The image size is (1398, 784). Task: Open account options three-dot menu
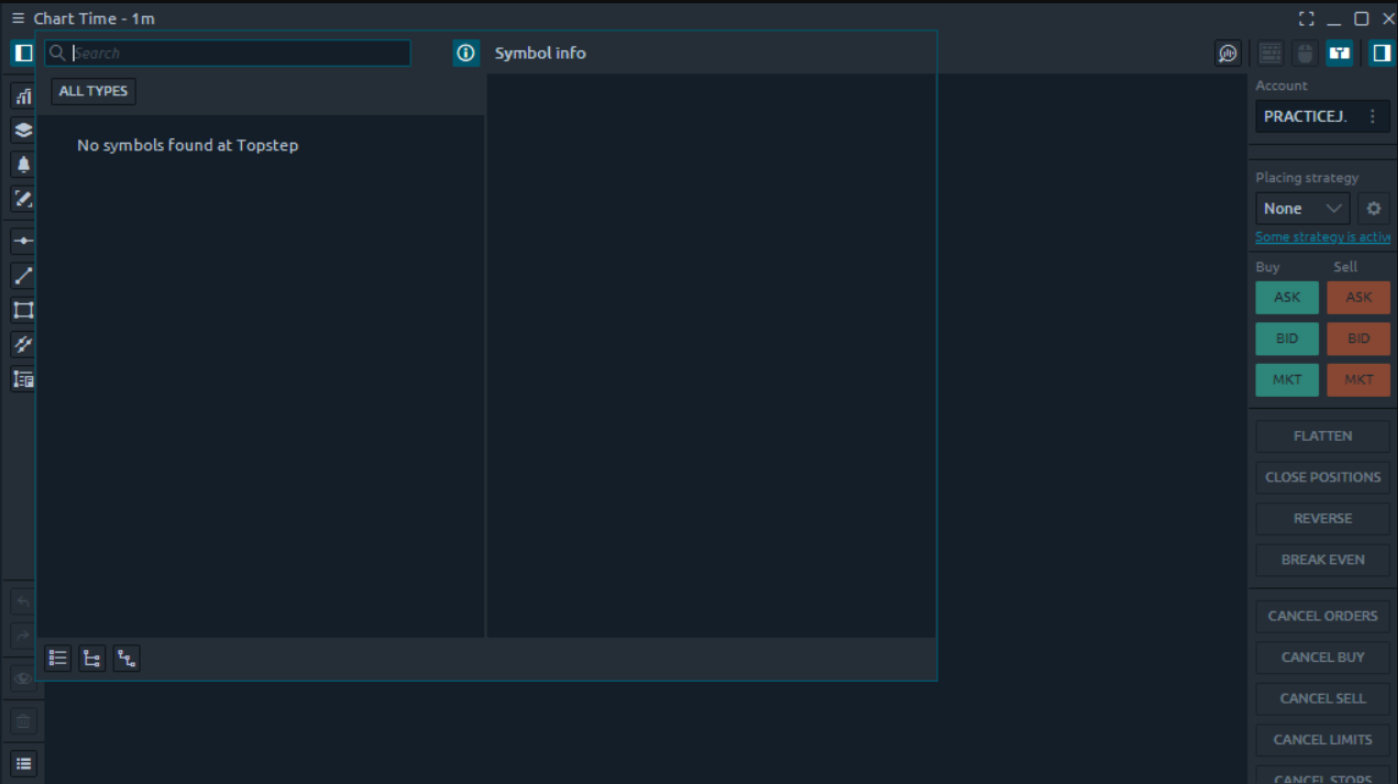click(x=1372, y=116)
